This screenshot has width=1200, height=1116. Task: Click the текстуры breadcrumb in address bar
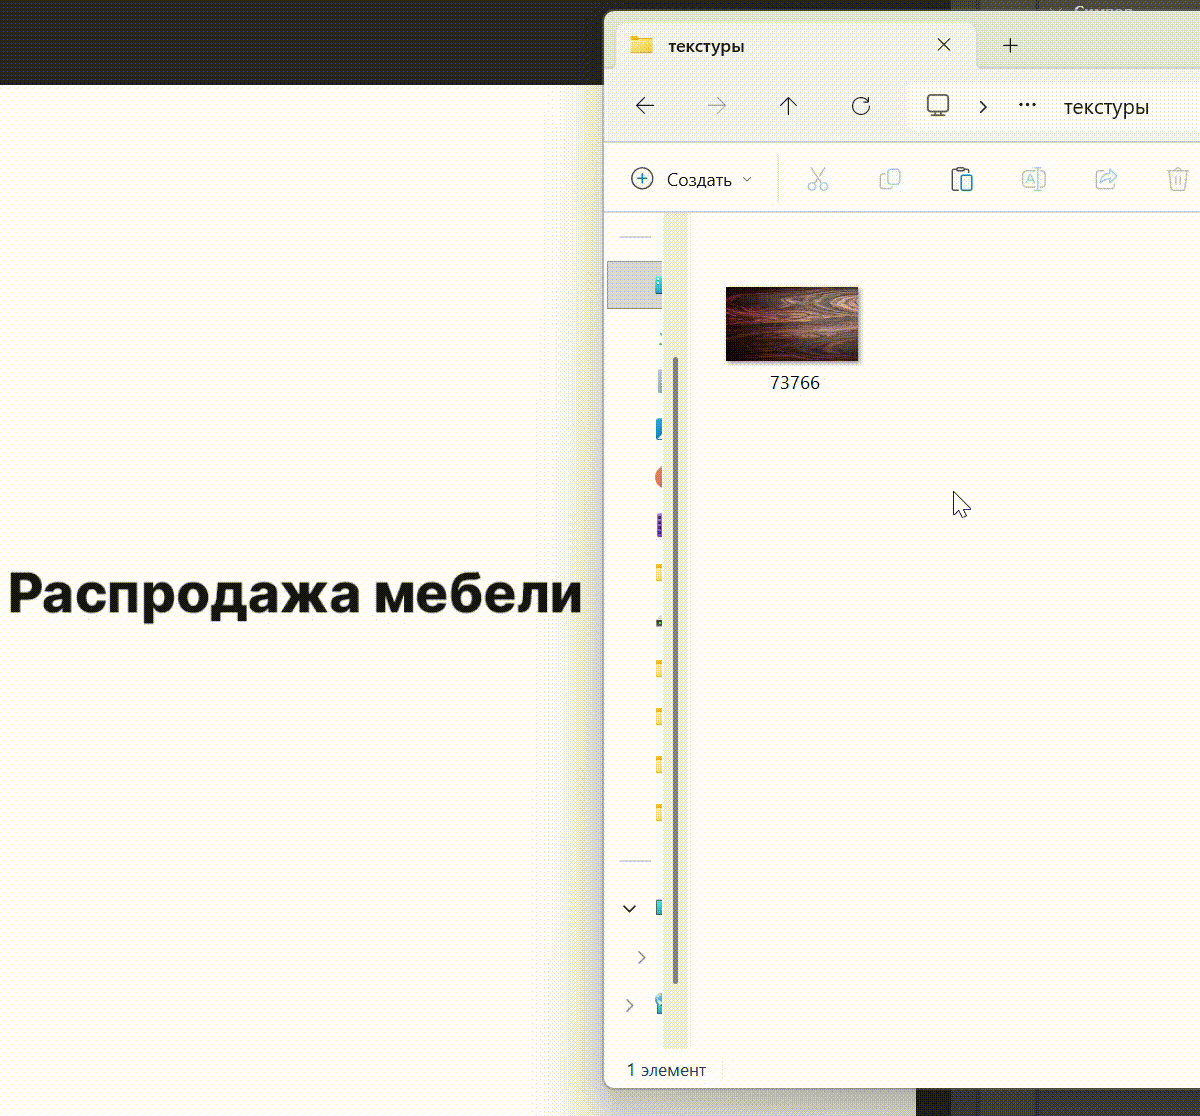coord(1106,107)
